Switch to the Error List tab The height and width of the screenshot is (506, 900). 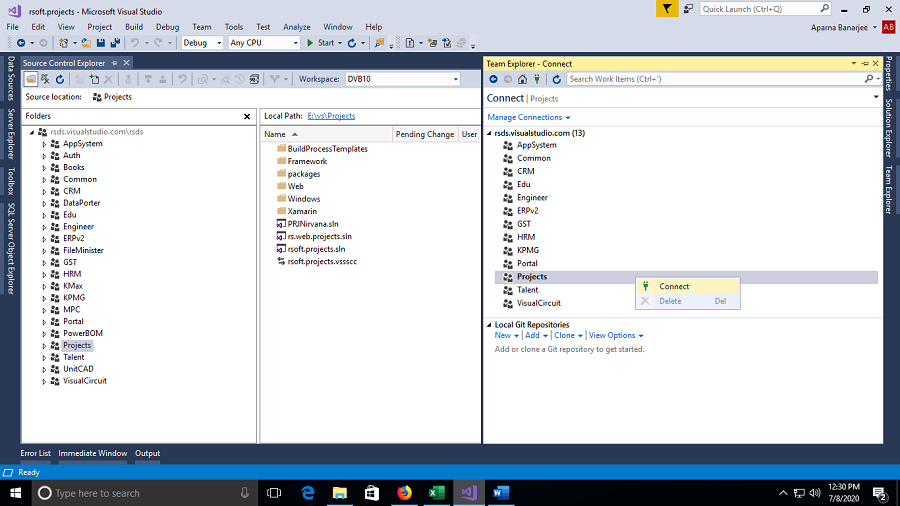click(36, 453)
